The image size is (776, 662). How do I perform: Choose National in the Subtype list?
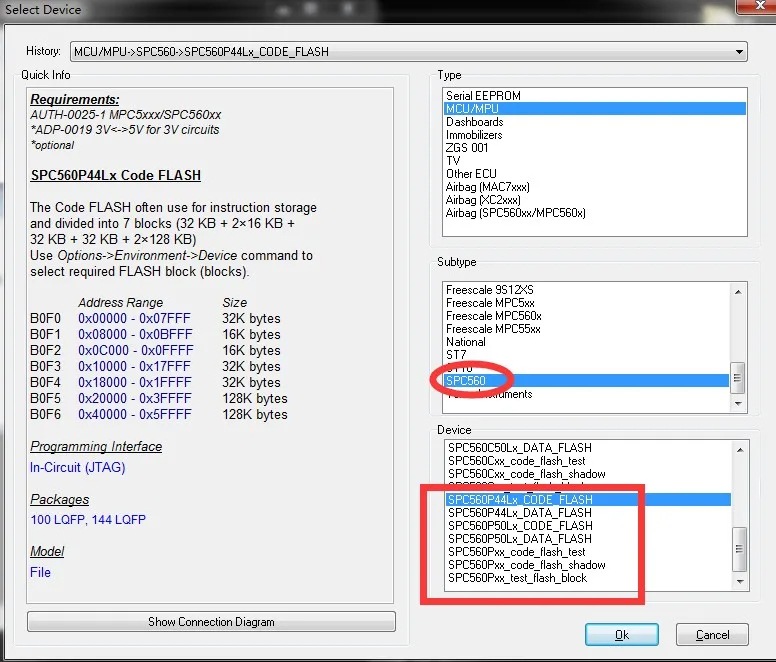click(x=465, y=342)
